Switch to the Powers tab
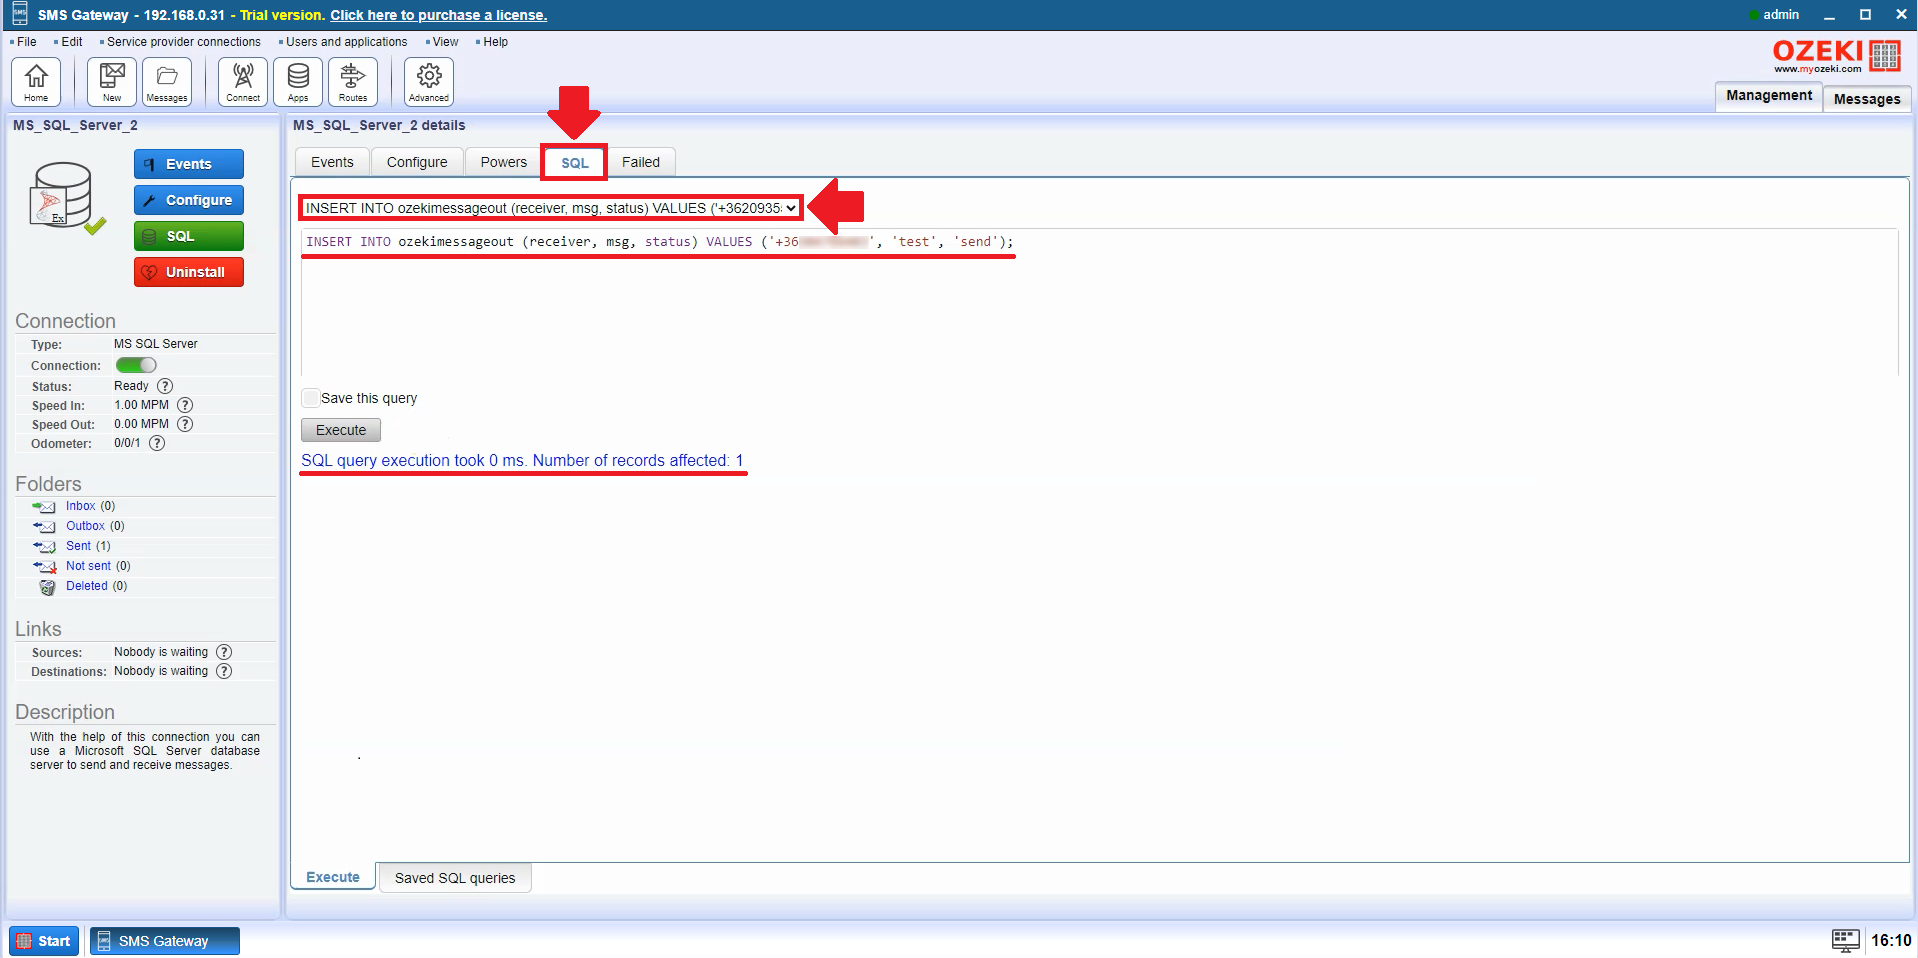 (x=503, y=162)
